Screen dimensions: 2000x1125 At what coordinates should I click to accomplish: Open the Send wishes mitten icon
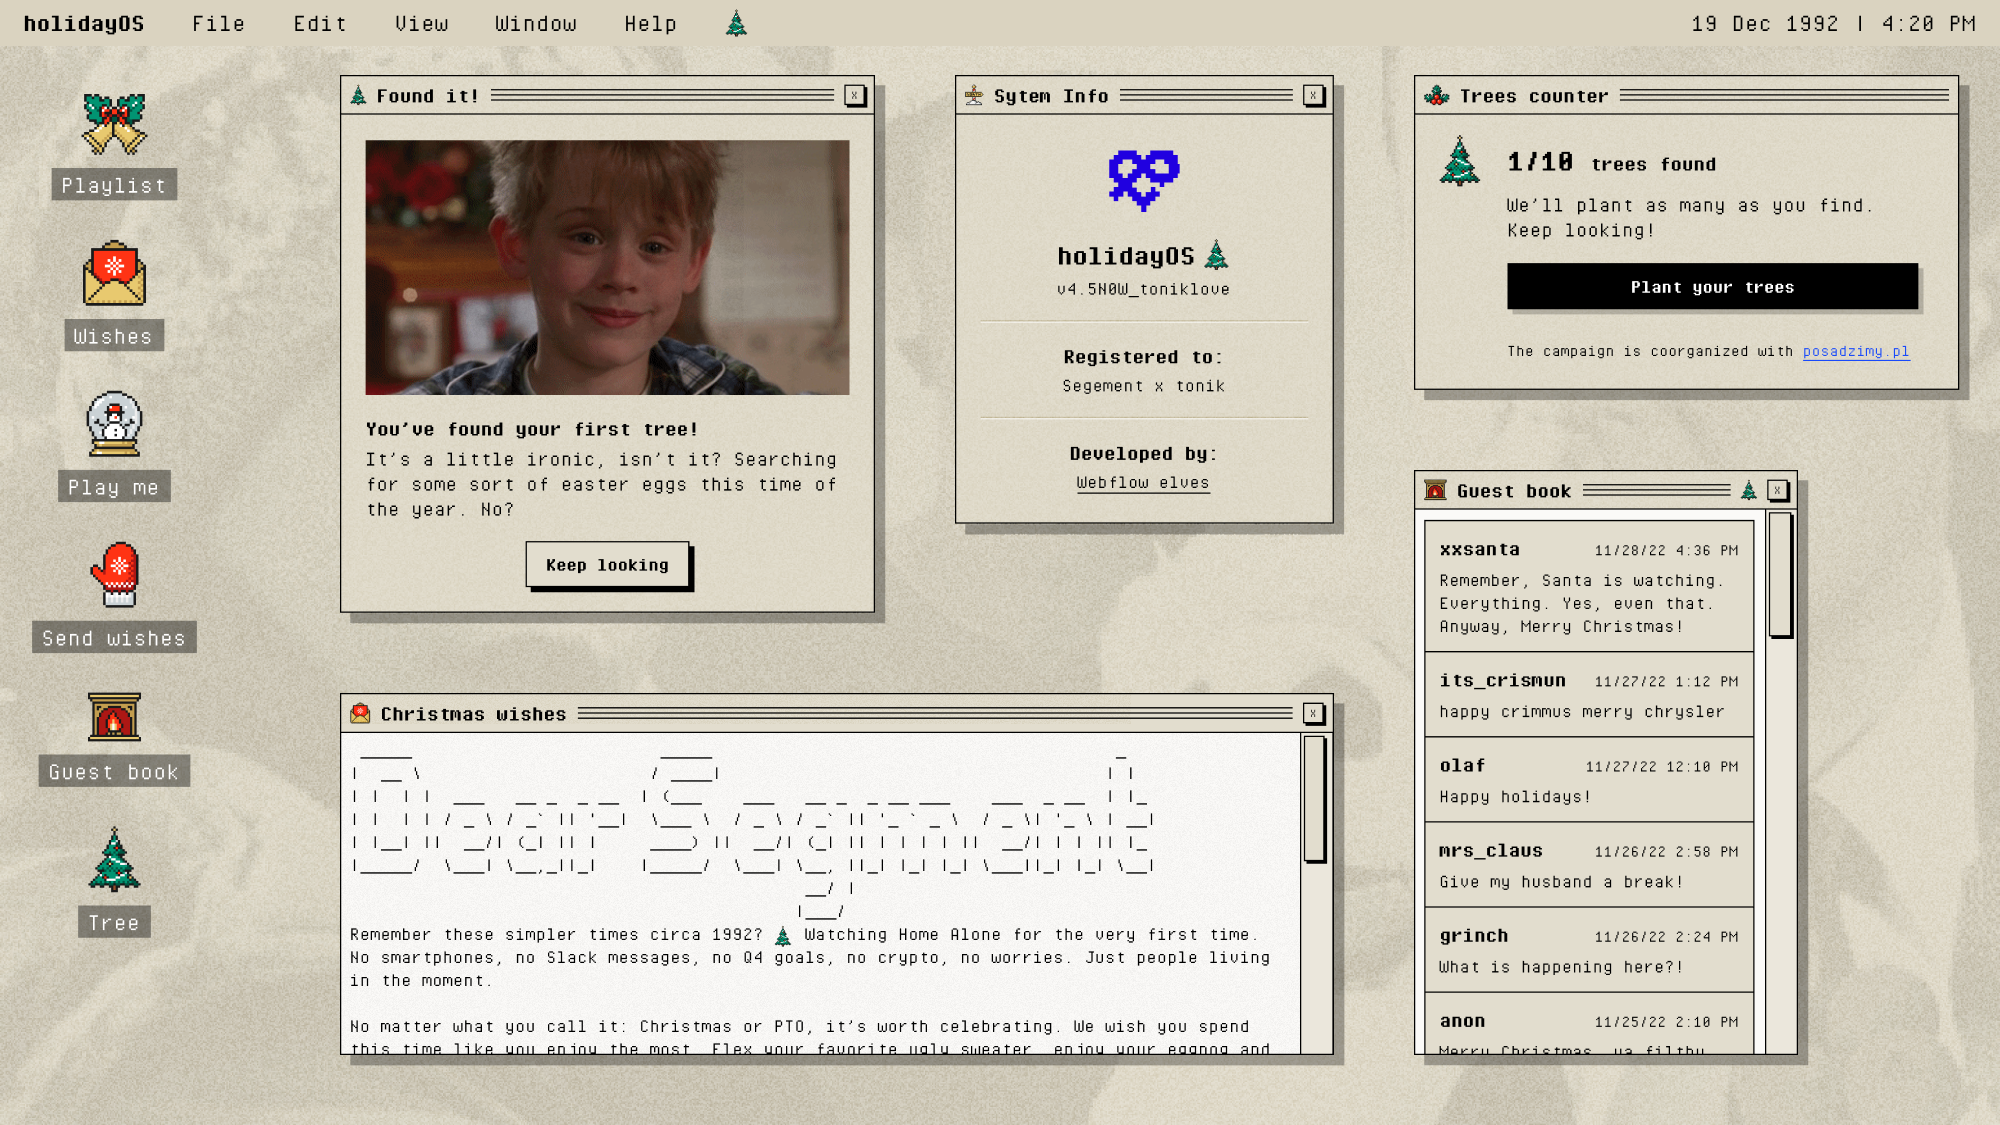point(116,575)
